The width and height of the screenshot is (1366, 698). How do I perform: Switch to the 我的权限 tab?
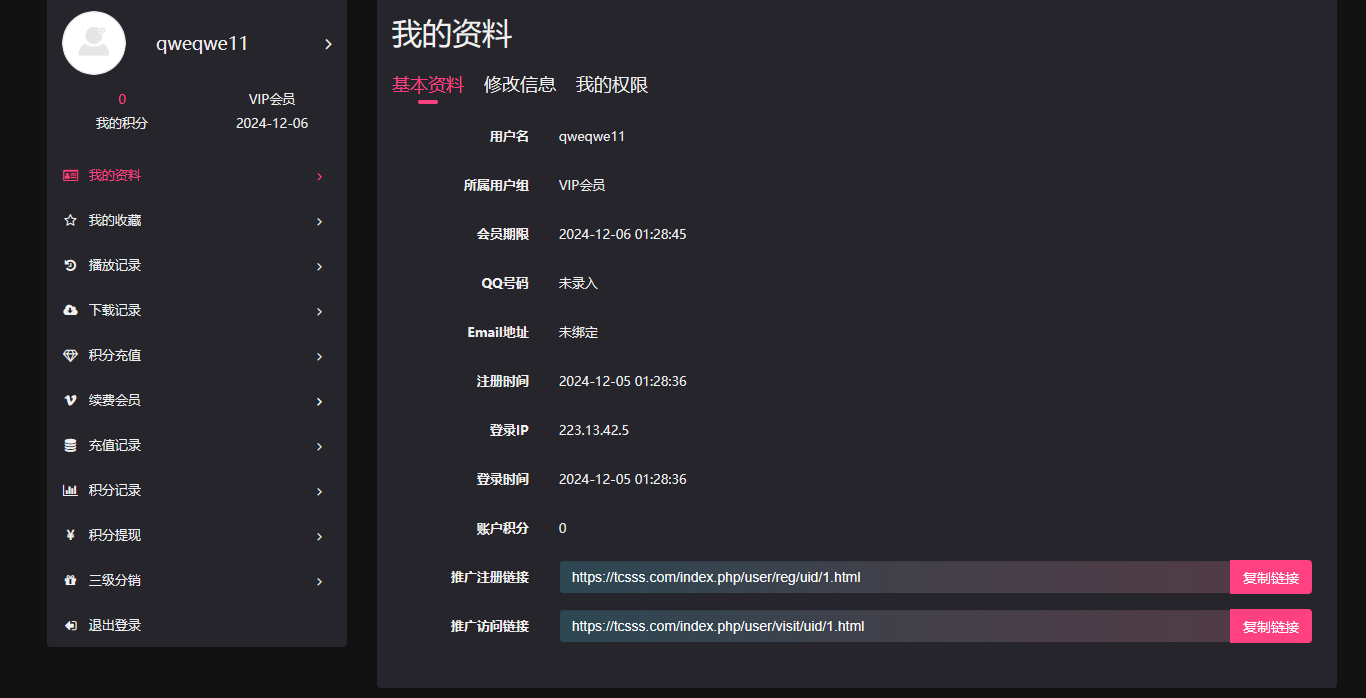pyautogui.click(x=612, y=85)
